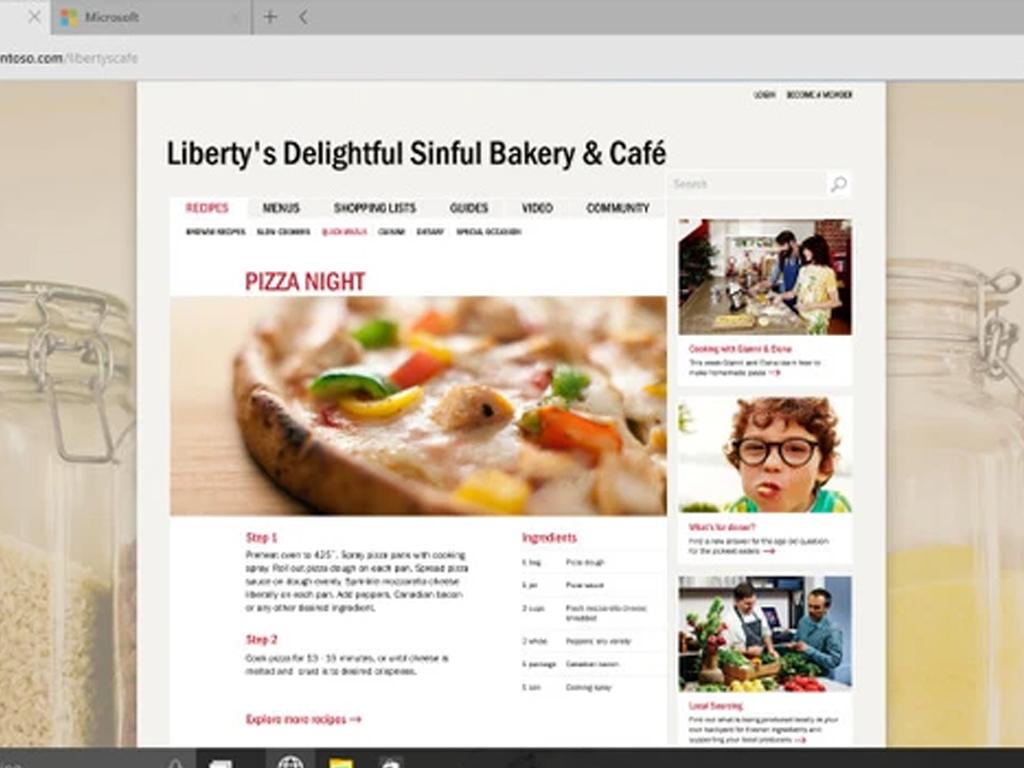1024x768 pixels.
Task: Click the search magnifier icon
Action: [839, 185]
